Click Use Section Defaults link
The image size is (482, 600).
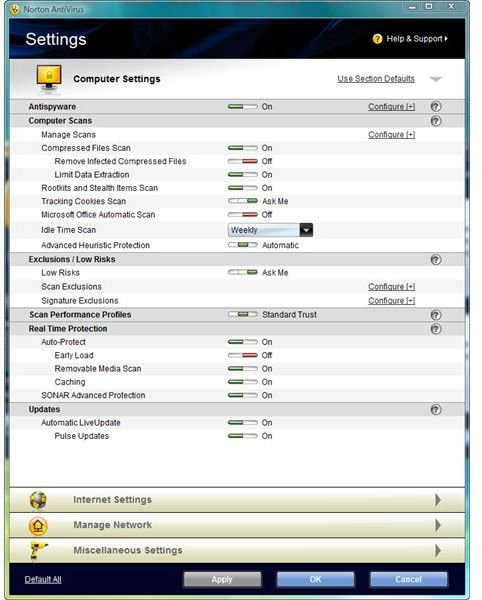click(376, 79)
